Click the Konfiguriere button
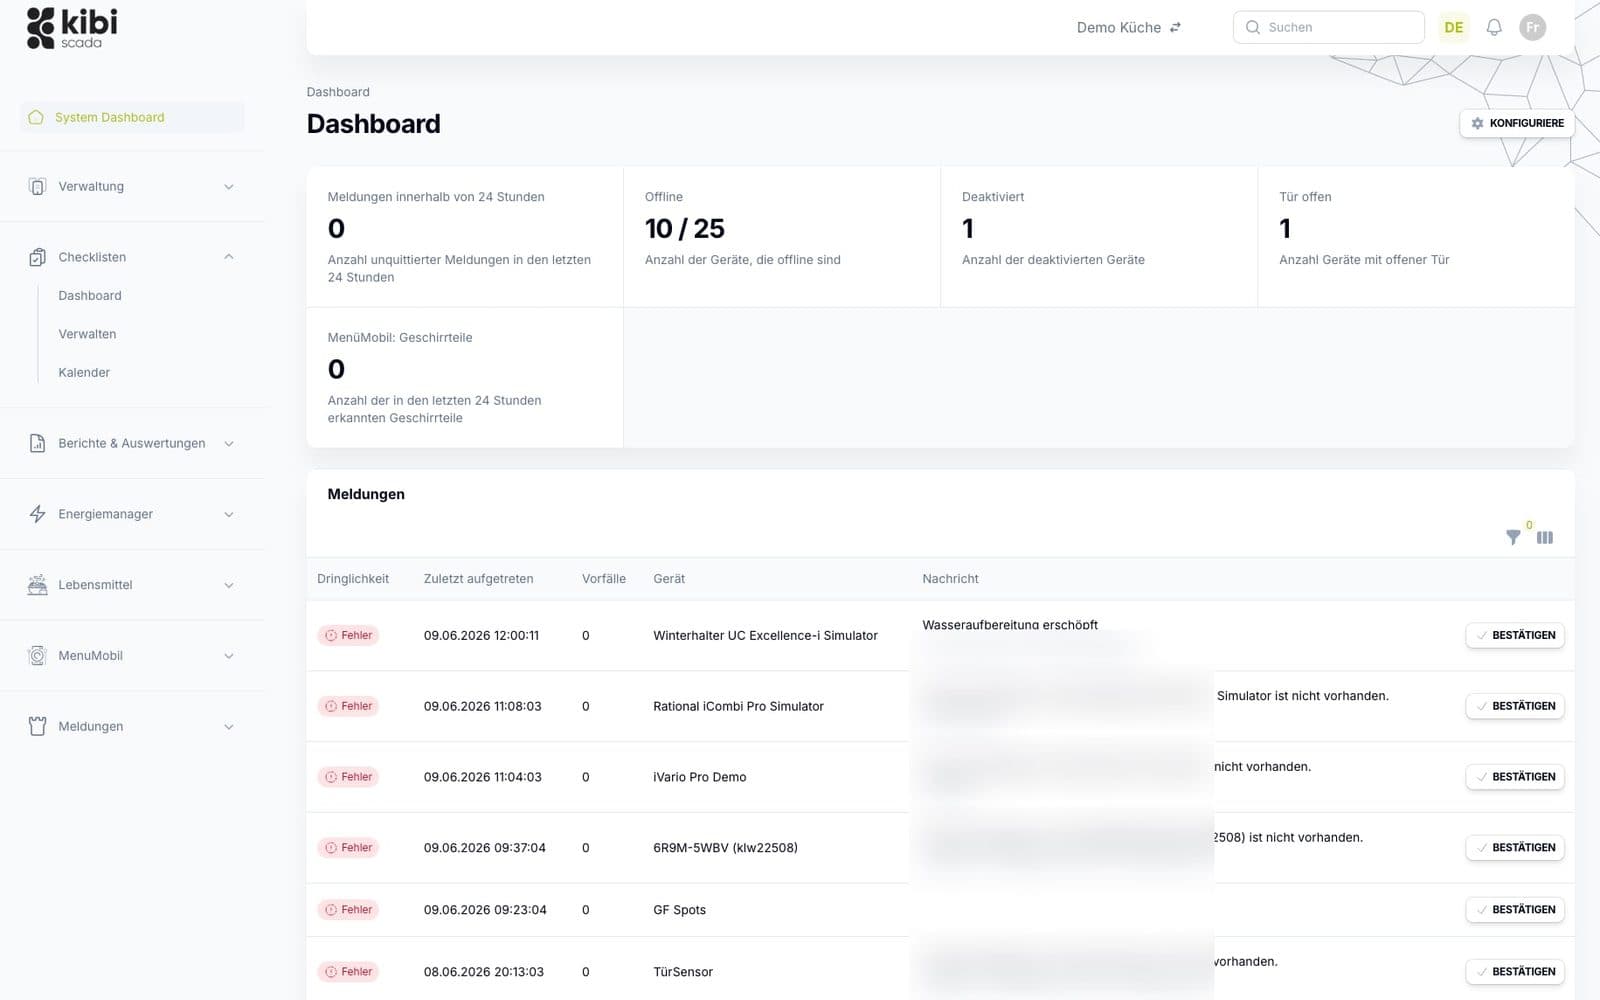1600x1000 pixels. [x=1517, y=123]
